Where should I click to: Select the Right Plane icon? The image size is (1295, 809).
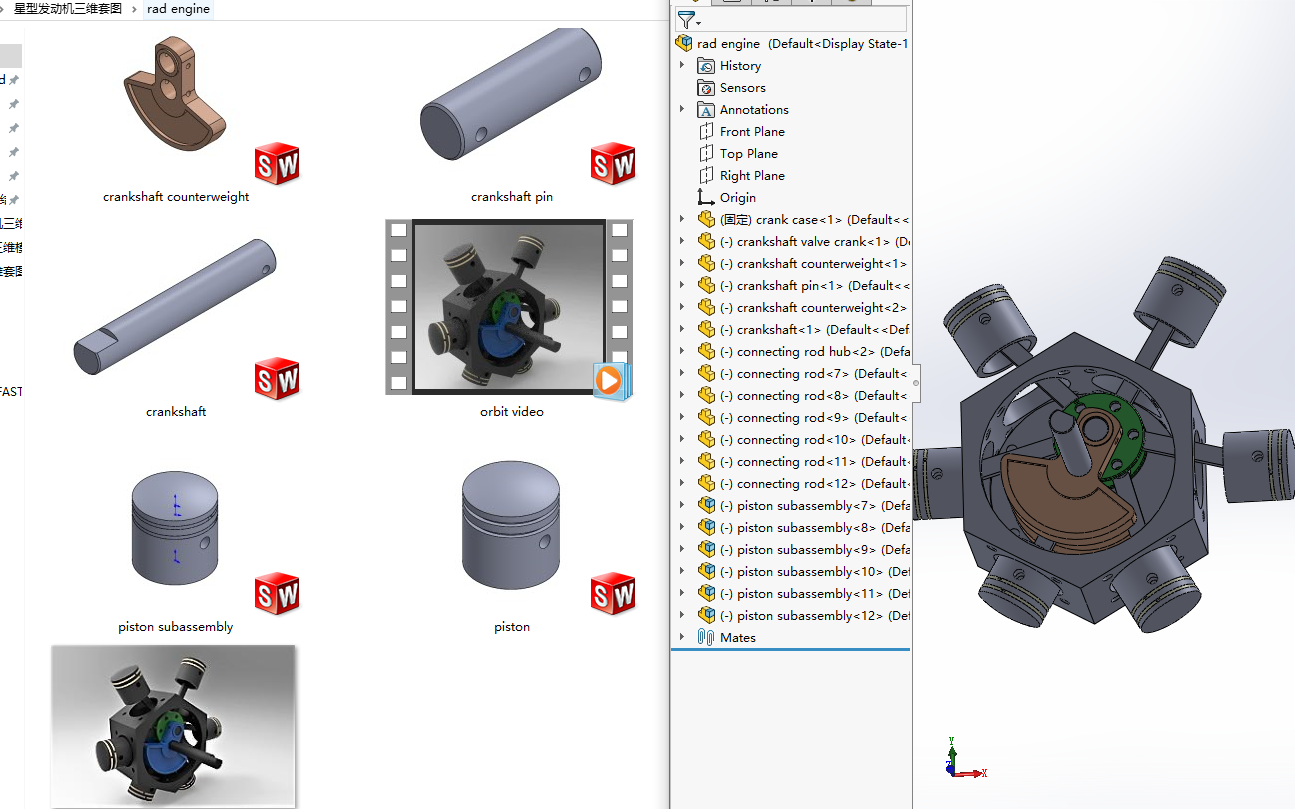tap(706, 175)
